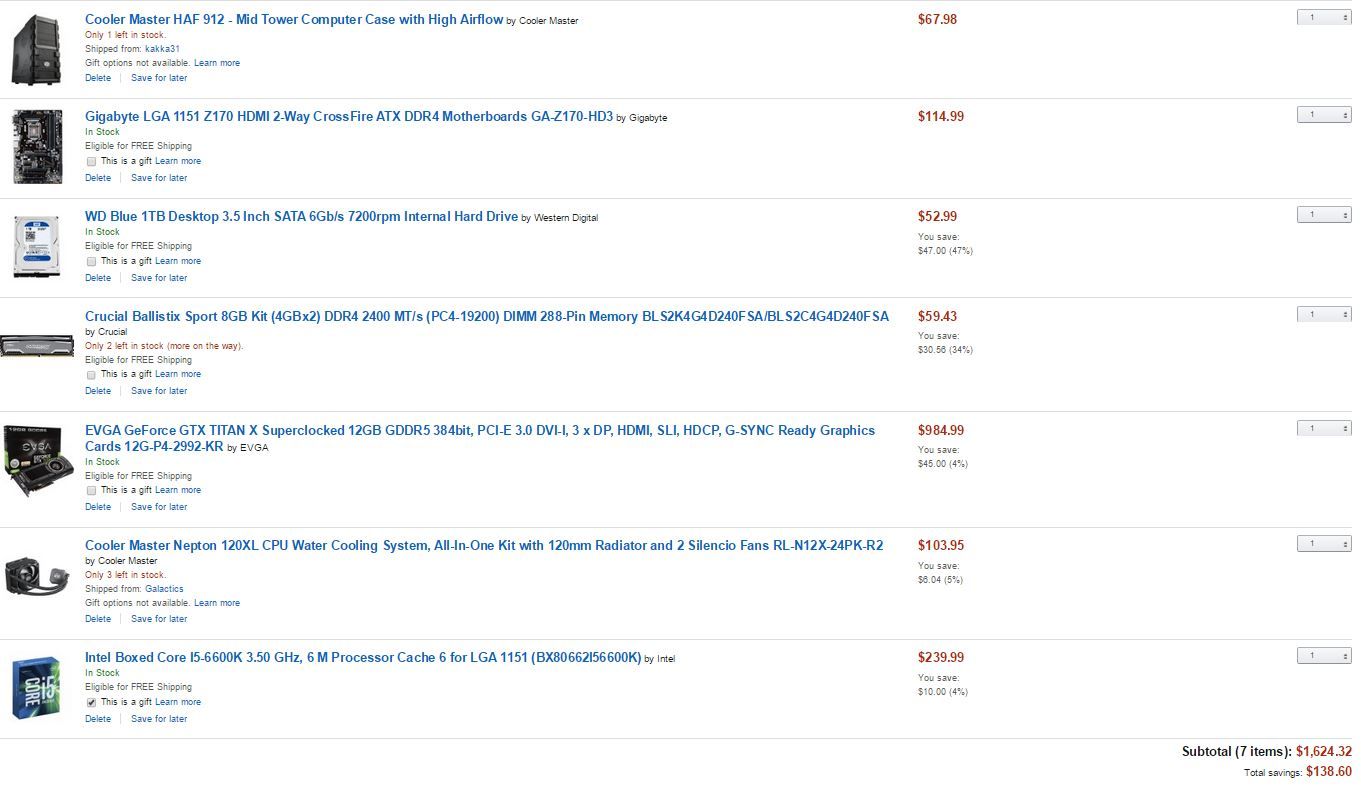Open the Crucial Ballistix Sport 8GB Kit title
Image resolution: width=1361 pixels, height=787 pixels.
click(x=487, y=316)
